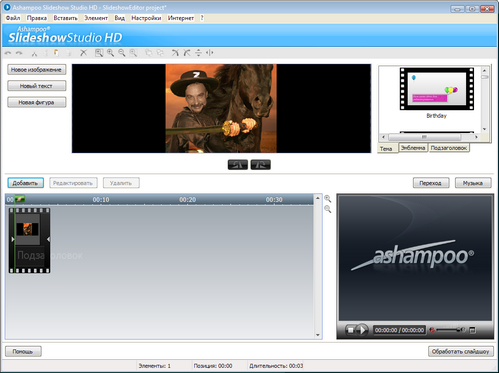Click the Редактировать button
Viewport: 499px width, 373px height.
(73, 183)
